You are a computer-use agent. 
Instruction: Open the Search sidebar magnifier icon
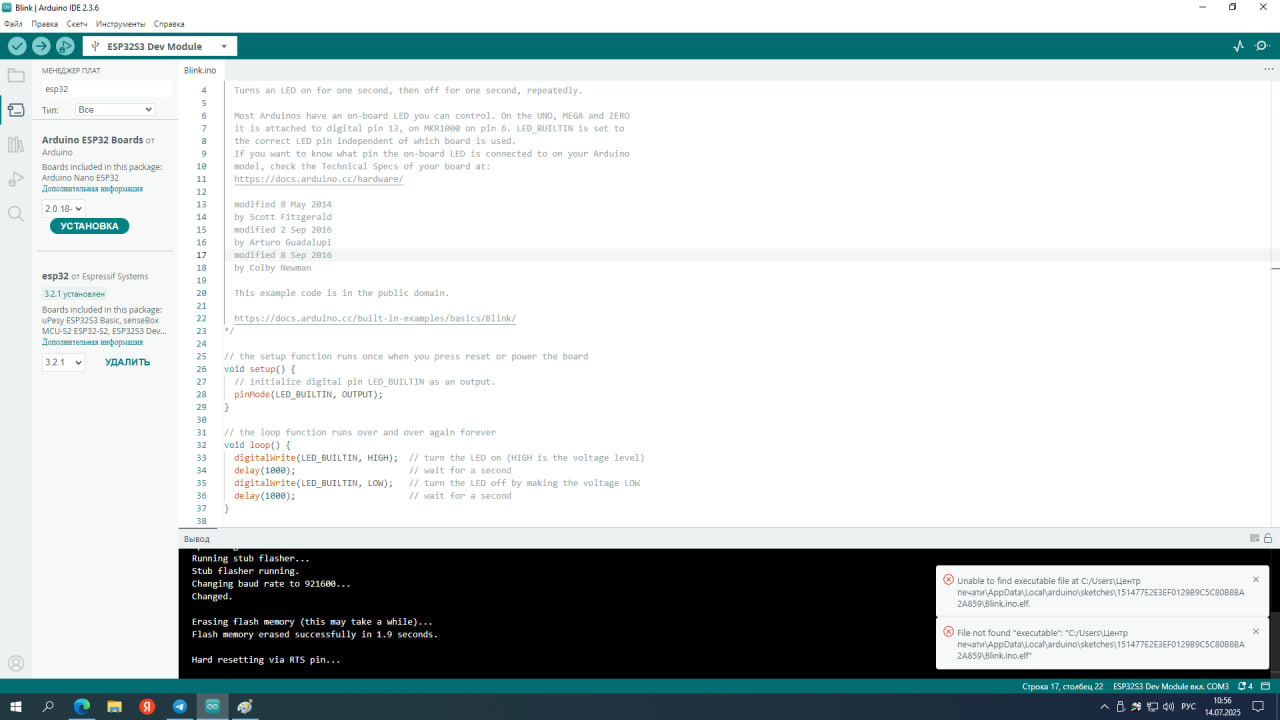[x=16, y=213]
